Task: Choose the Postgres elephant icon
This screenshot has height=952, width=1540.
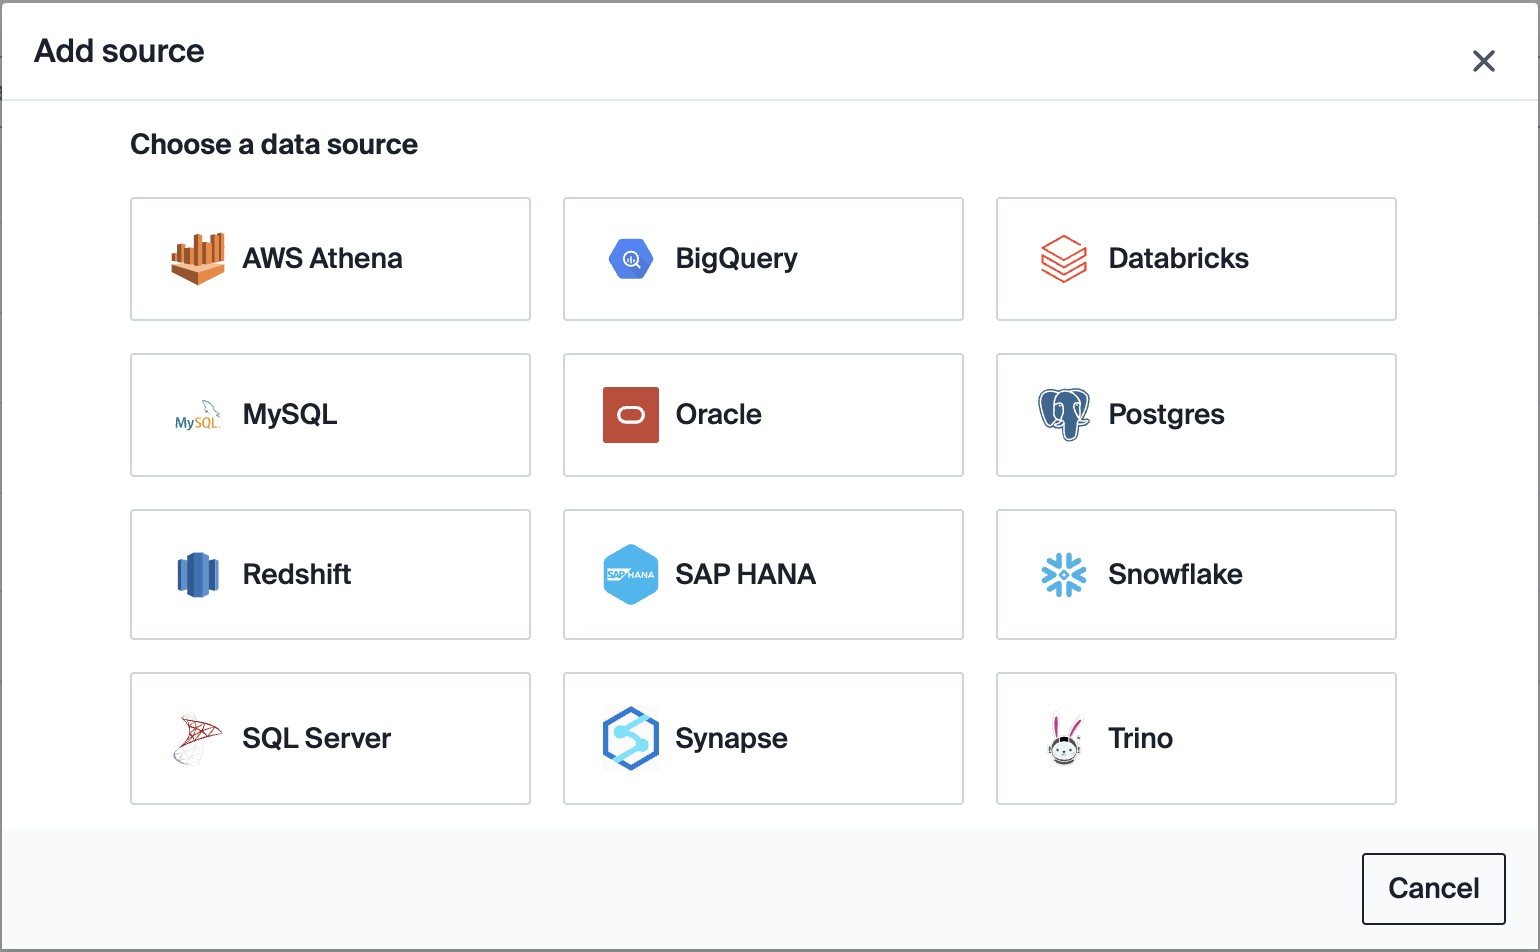Action: click(1064, 415)
